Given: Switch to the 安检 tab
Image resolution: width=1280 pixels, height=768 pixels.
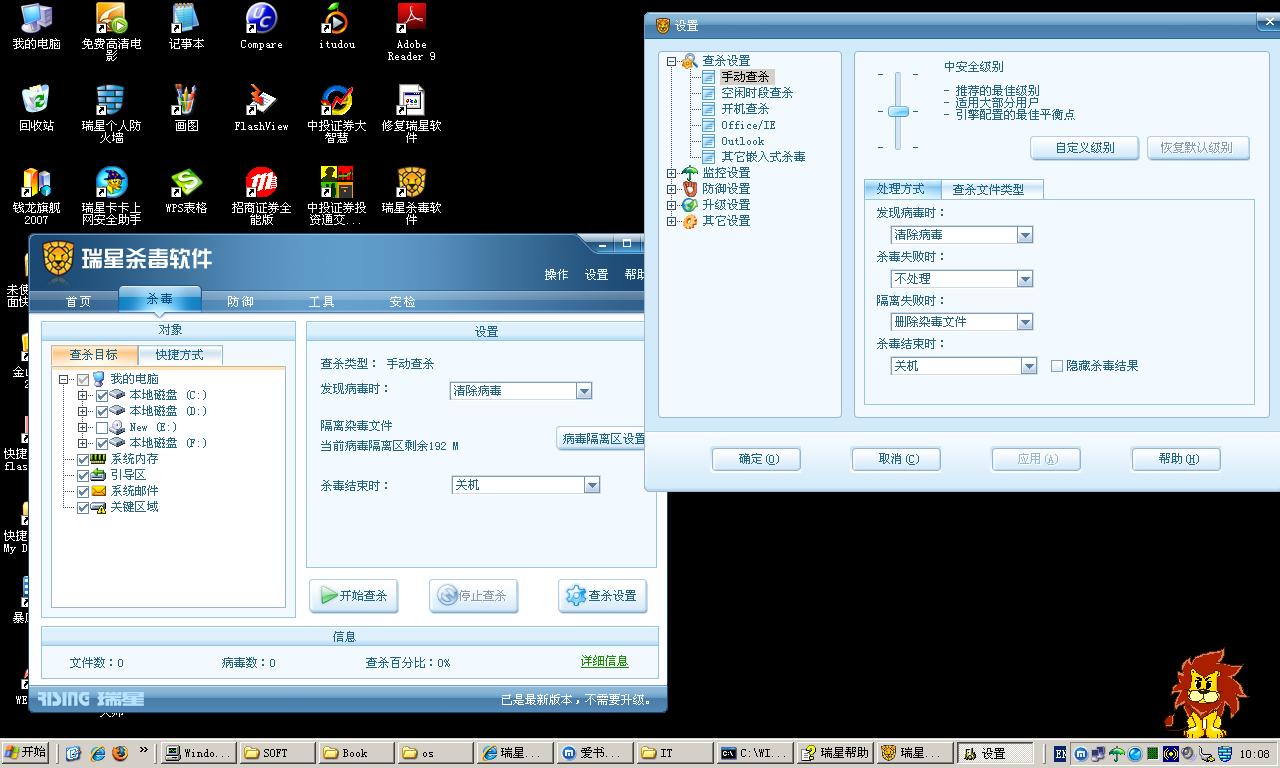Looking at the screenshot, I should [402, 301].
